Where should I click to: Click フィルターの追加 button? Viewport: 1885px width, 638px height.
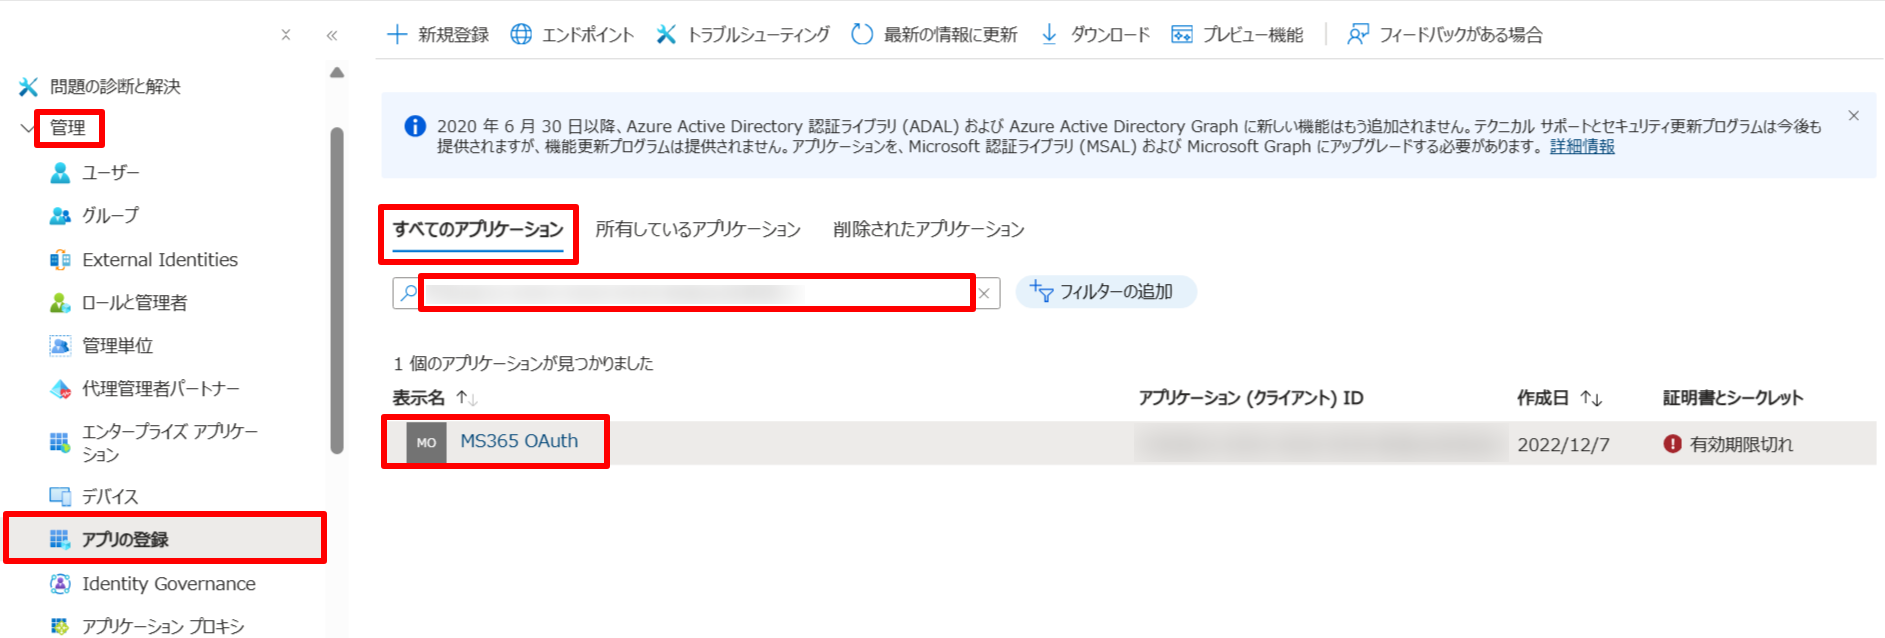coord(1106,292)
